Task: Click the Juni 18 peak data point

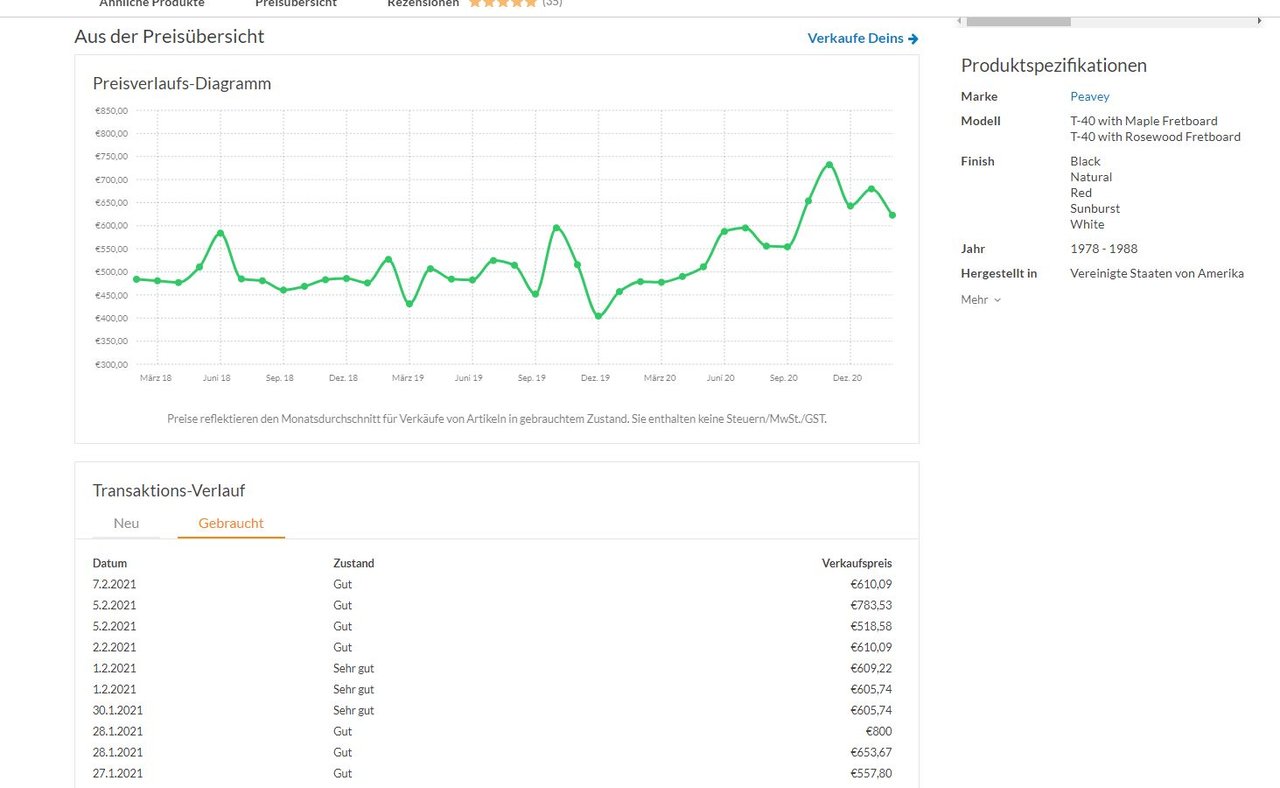Action: (220, 233)
